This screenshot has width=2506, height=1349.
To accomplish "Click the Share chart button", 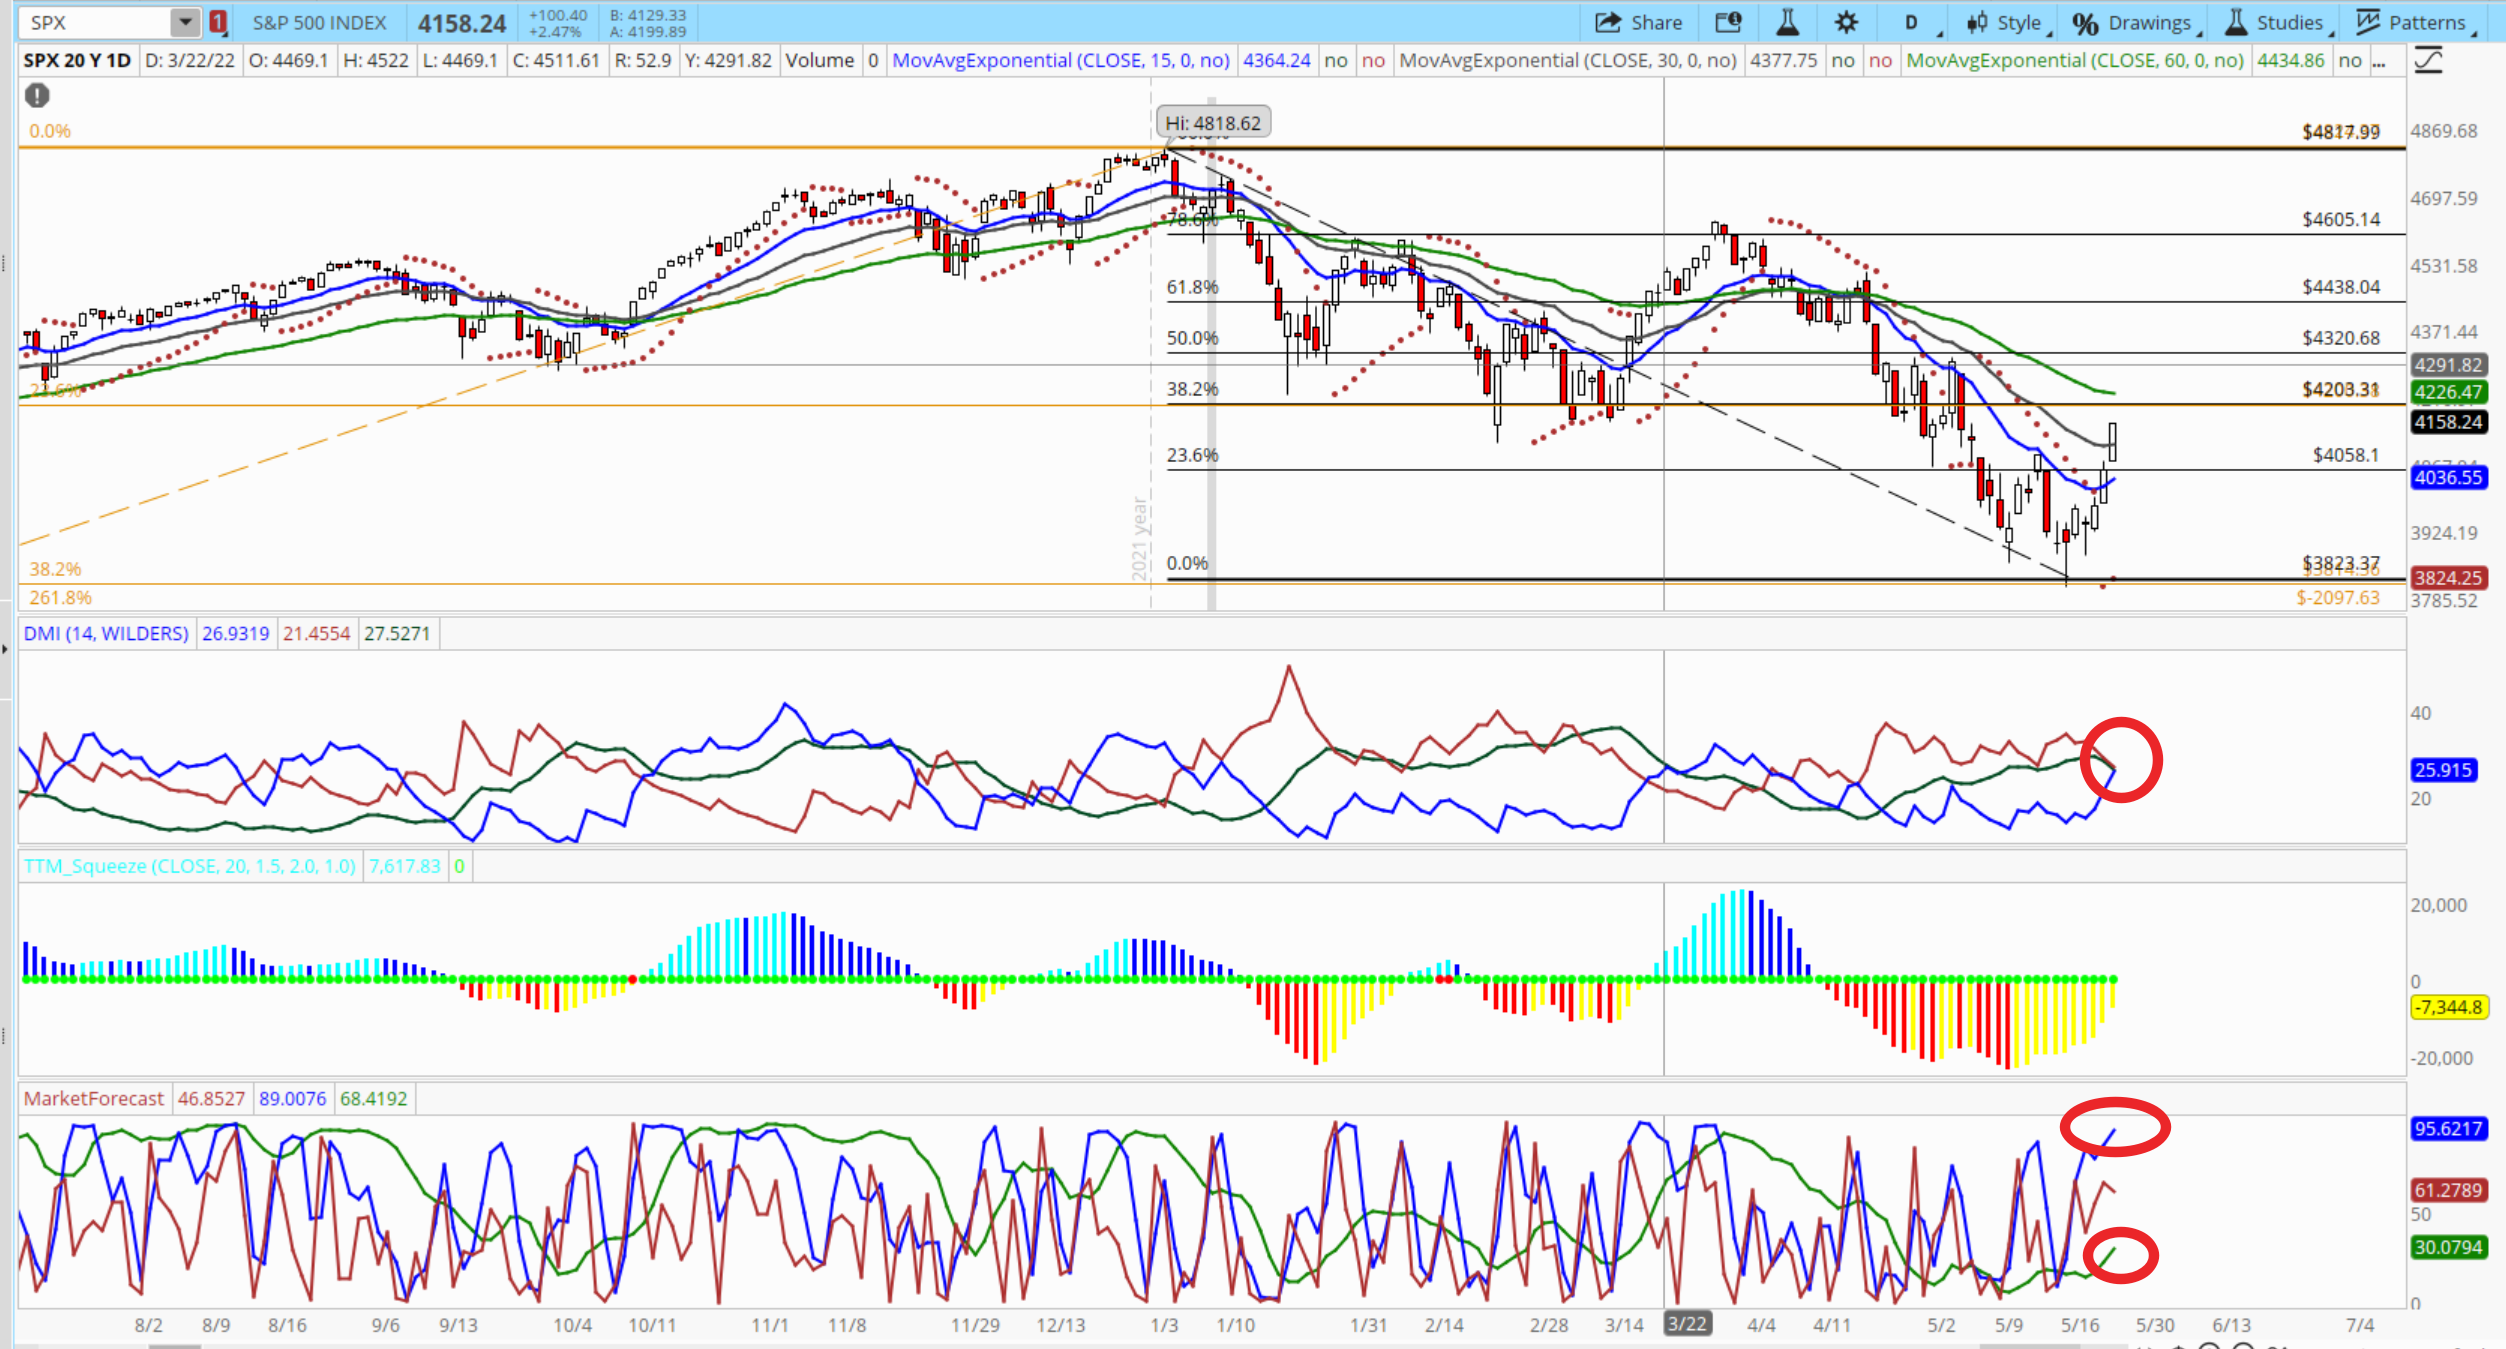I will pyautogui.click(x=1638, y=22).
